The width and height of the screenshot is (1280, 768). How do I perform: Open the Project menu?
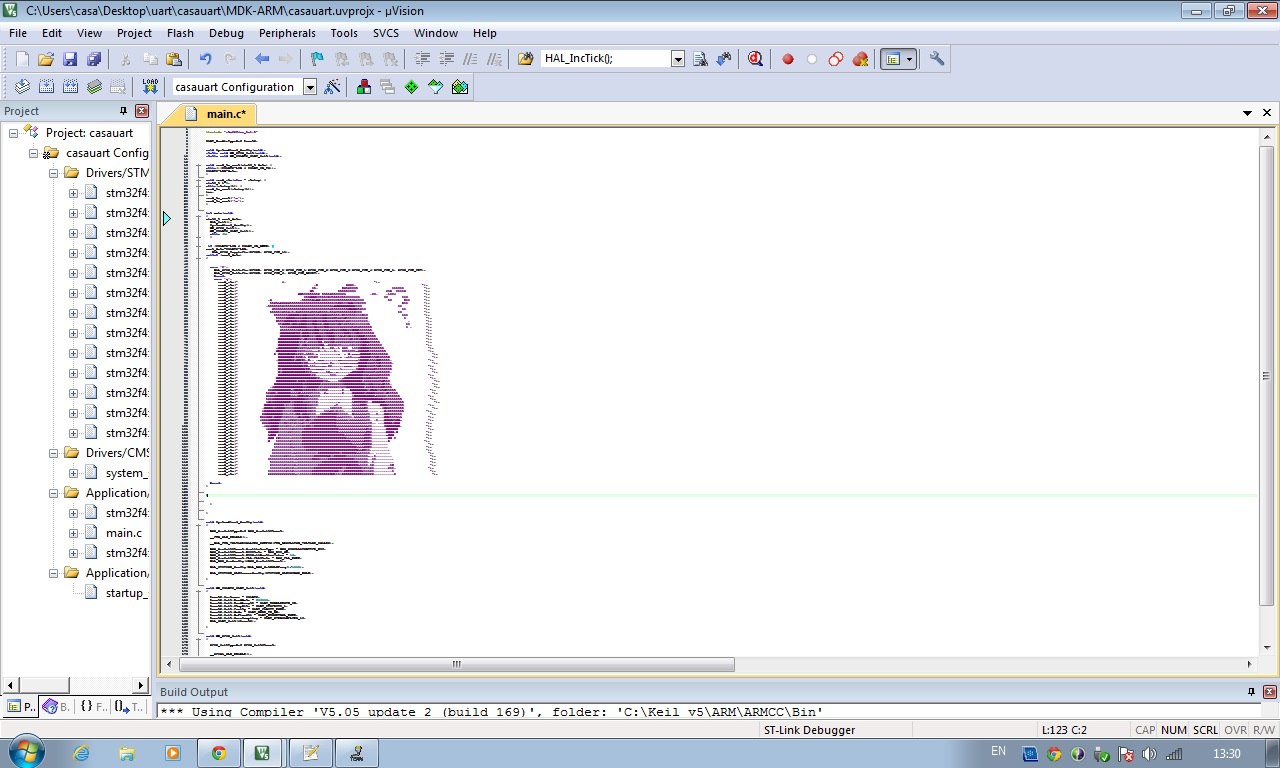tap(134, 33)
